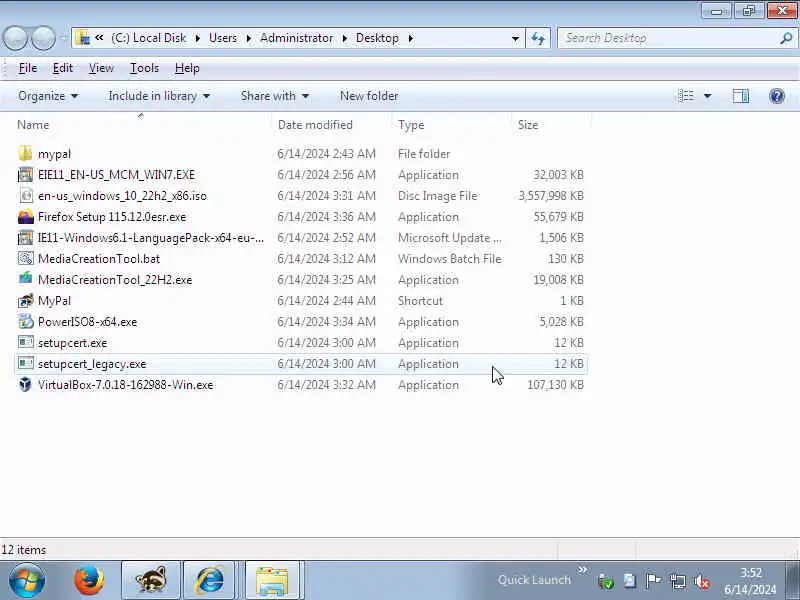Open the File menu
800x600 pixels.
[x=28, y=68]
